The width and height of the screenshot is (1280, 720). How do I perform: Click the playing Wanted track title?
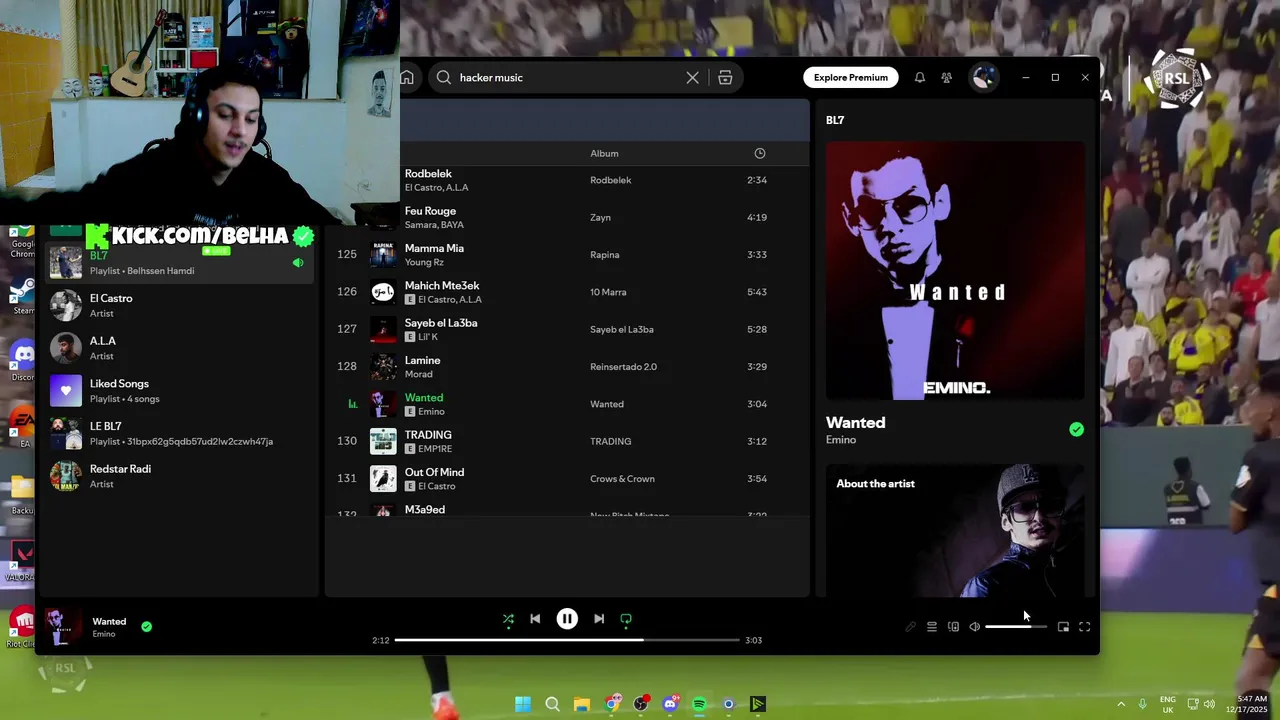(424, 397)
